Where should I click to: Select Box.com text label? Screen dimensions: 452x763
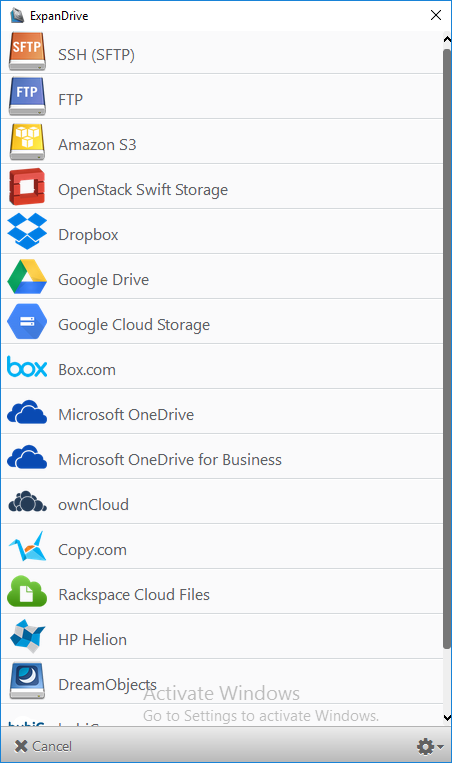[x=87, y=370]
